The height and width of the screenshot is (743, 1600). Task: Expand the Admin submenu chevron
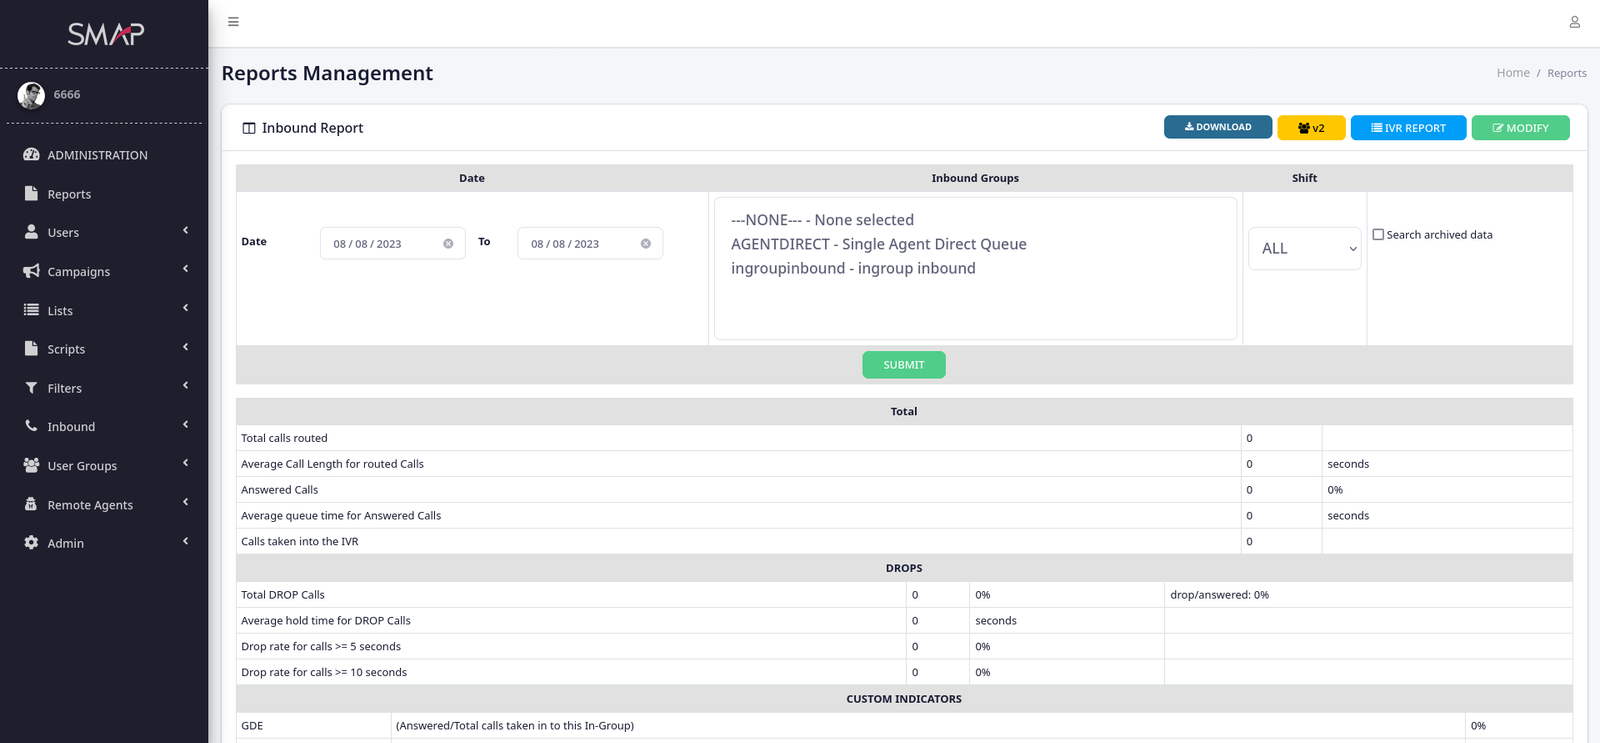click(x=186, y=541)
